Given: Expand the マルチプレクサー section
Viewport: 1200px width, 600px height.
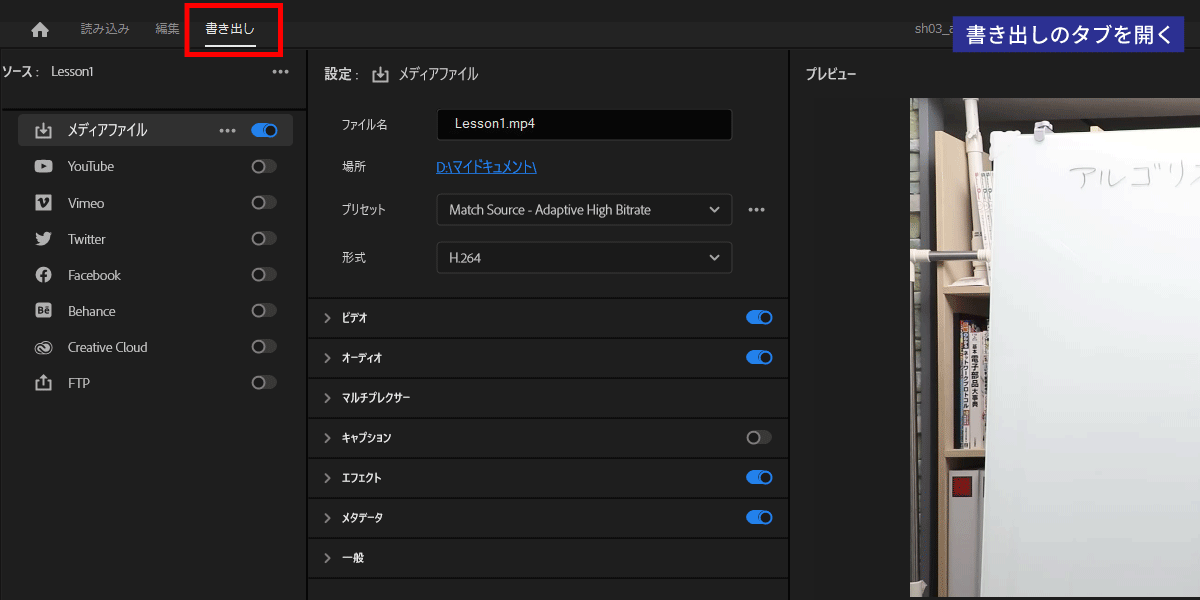Looking at the screenshot, I should pos(327,398).
